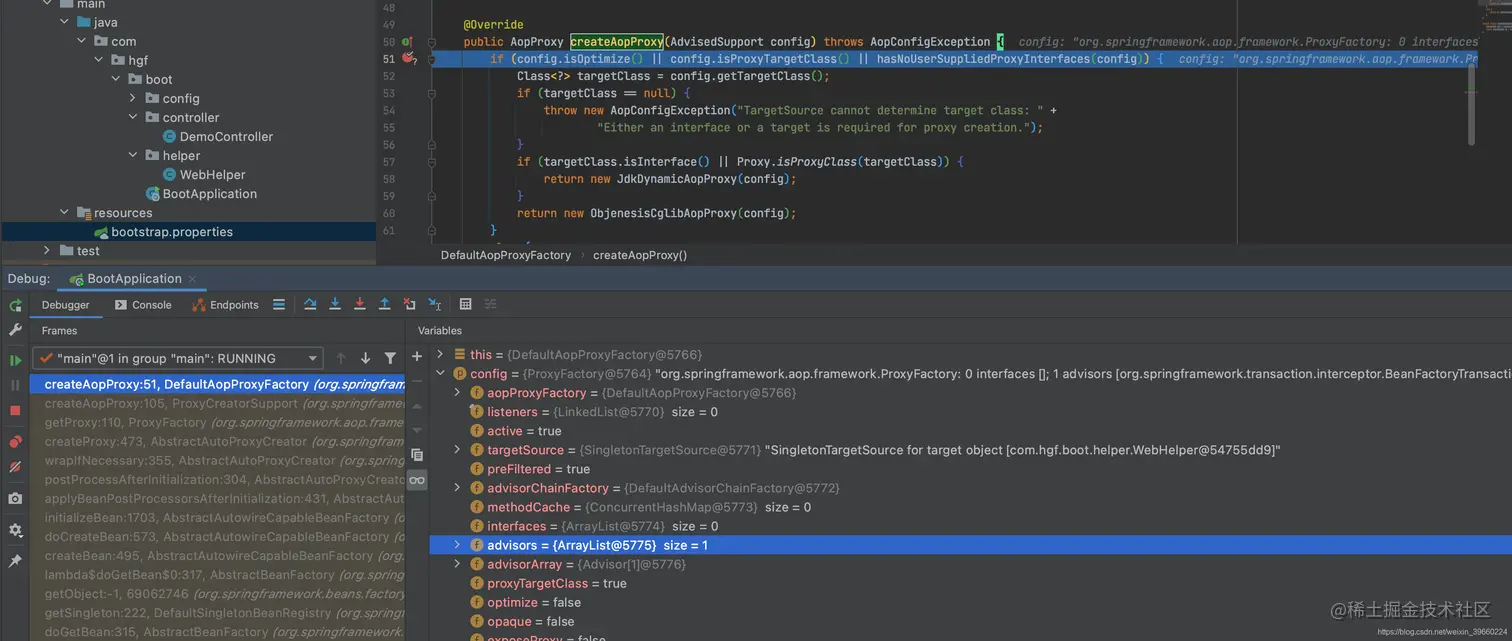Click override gutter icon at line 50
The image size is (1512, 641).
[407, 42]
